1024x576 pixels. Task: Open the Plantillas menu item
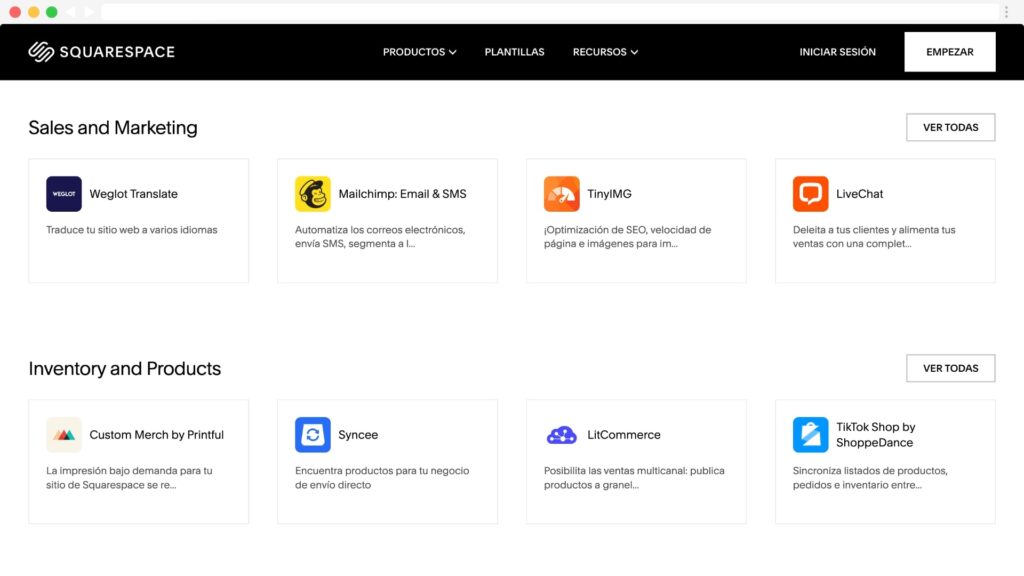(514, 52)
